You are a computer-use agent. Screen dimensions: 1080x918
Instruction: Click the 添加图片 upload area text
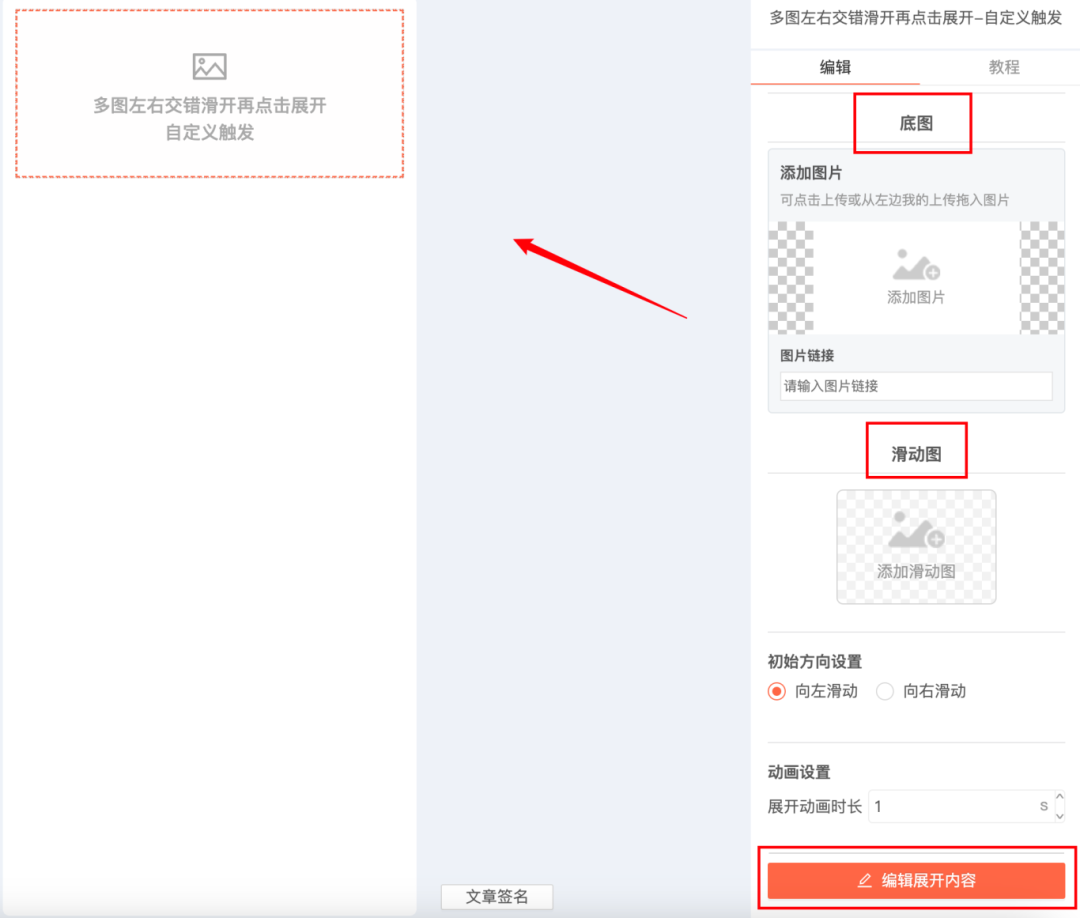(916, 298)
